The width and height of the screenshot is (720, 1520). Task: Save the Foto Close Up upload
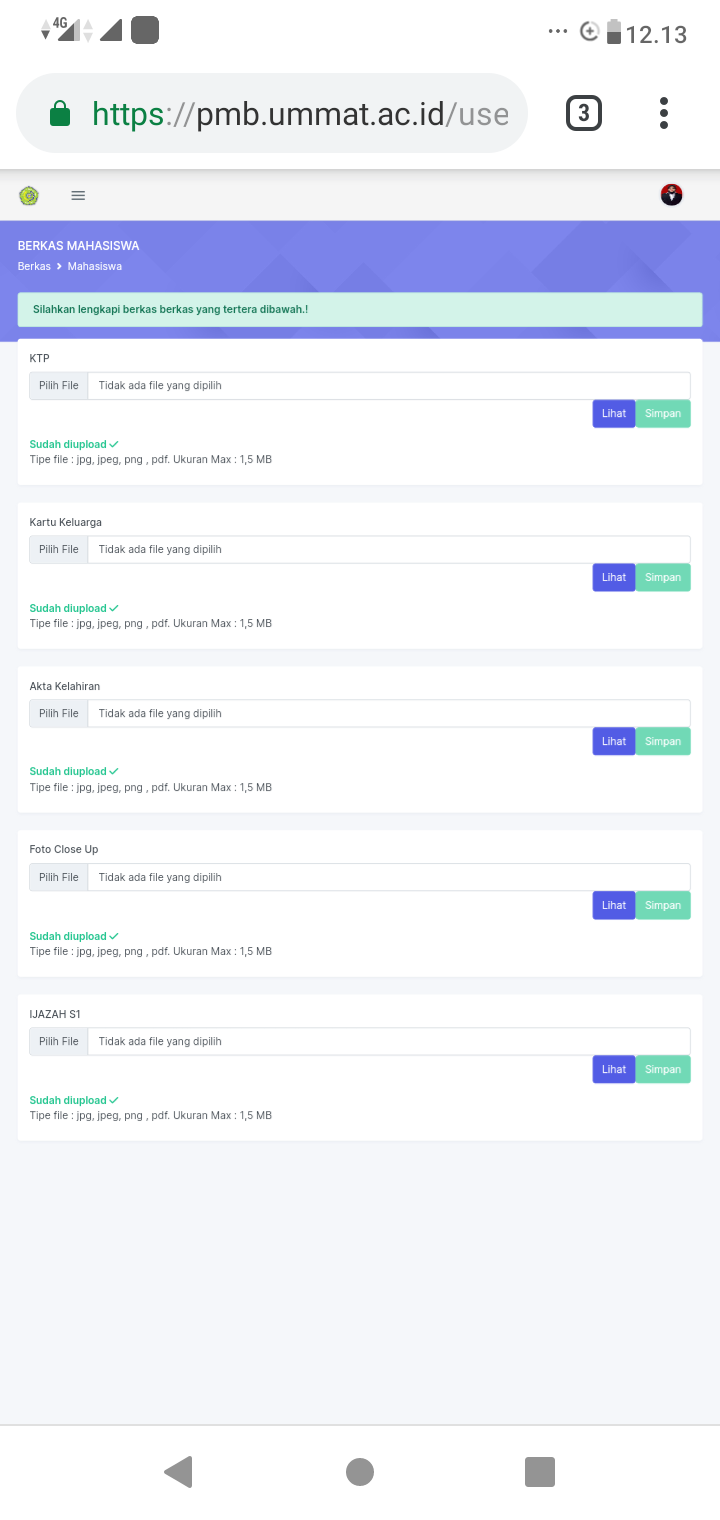pos(663,906)
